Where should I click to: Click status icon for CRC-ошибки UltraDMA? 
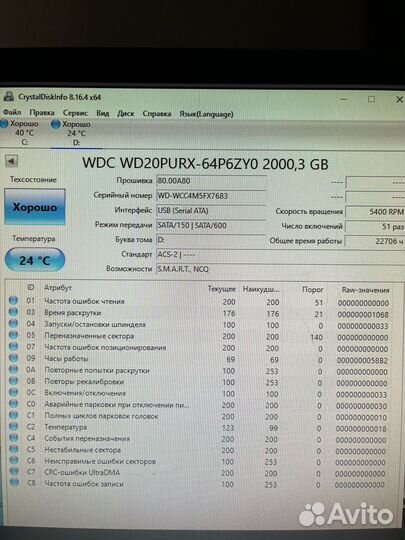(x=14, y=471)
